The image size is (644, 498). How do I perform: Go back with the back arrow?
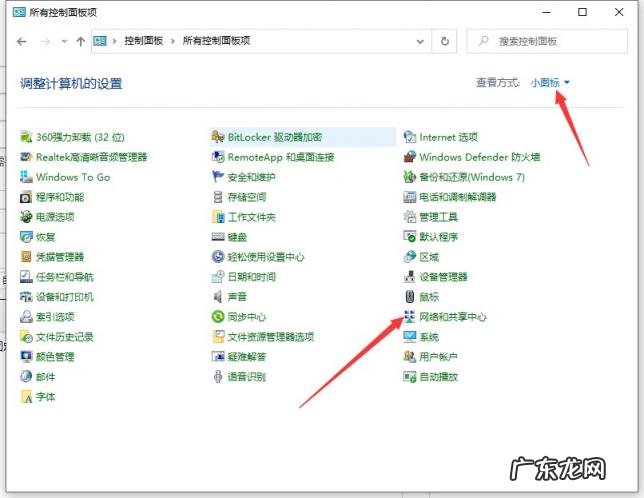coord(22,41)
